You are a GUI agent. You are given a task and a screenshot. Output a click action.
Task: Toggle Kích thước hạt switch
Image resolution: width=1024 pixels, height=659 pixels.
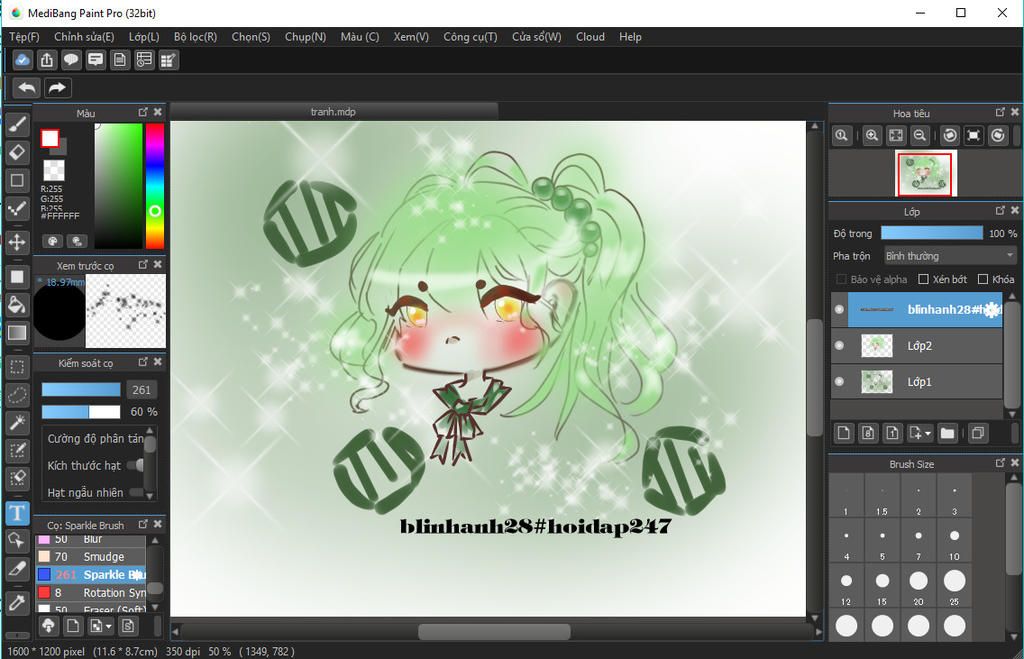pos(135,465)
